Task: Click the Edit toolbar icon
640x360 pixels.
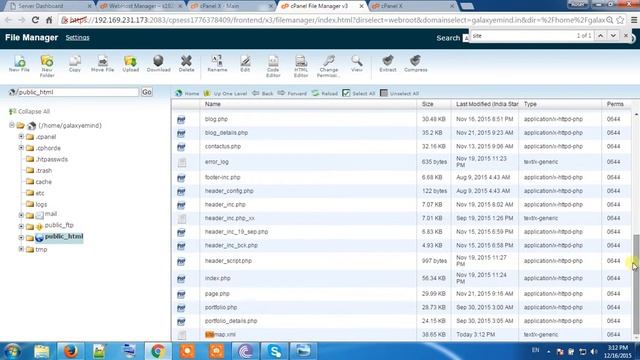Action: click(x=245, y=64)
